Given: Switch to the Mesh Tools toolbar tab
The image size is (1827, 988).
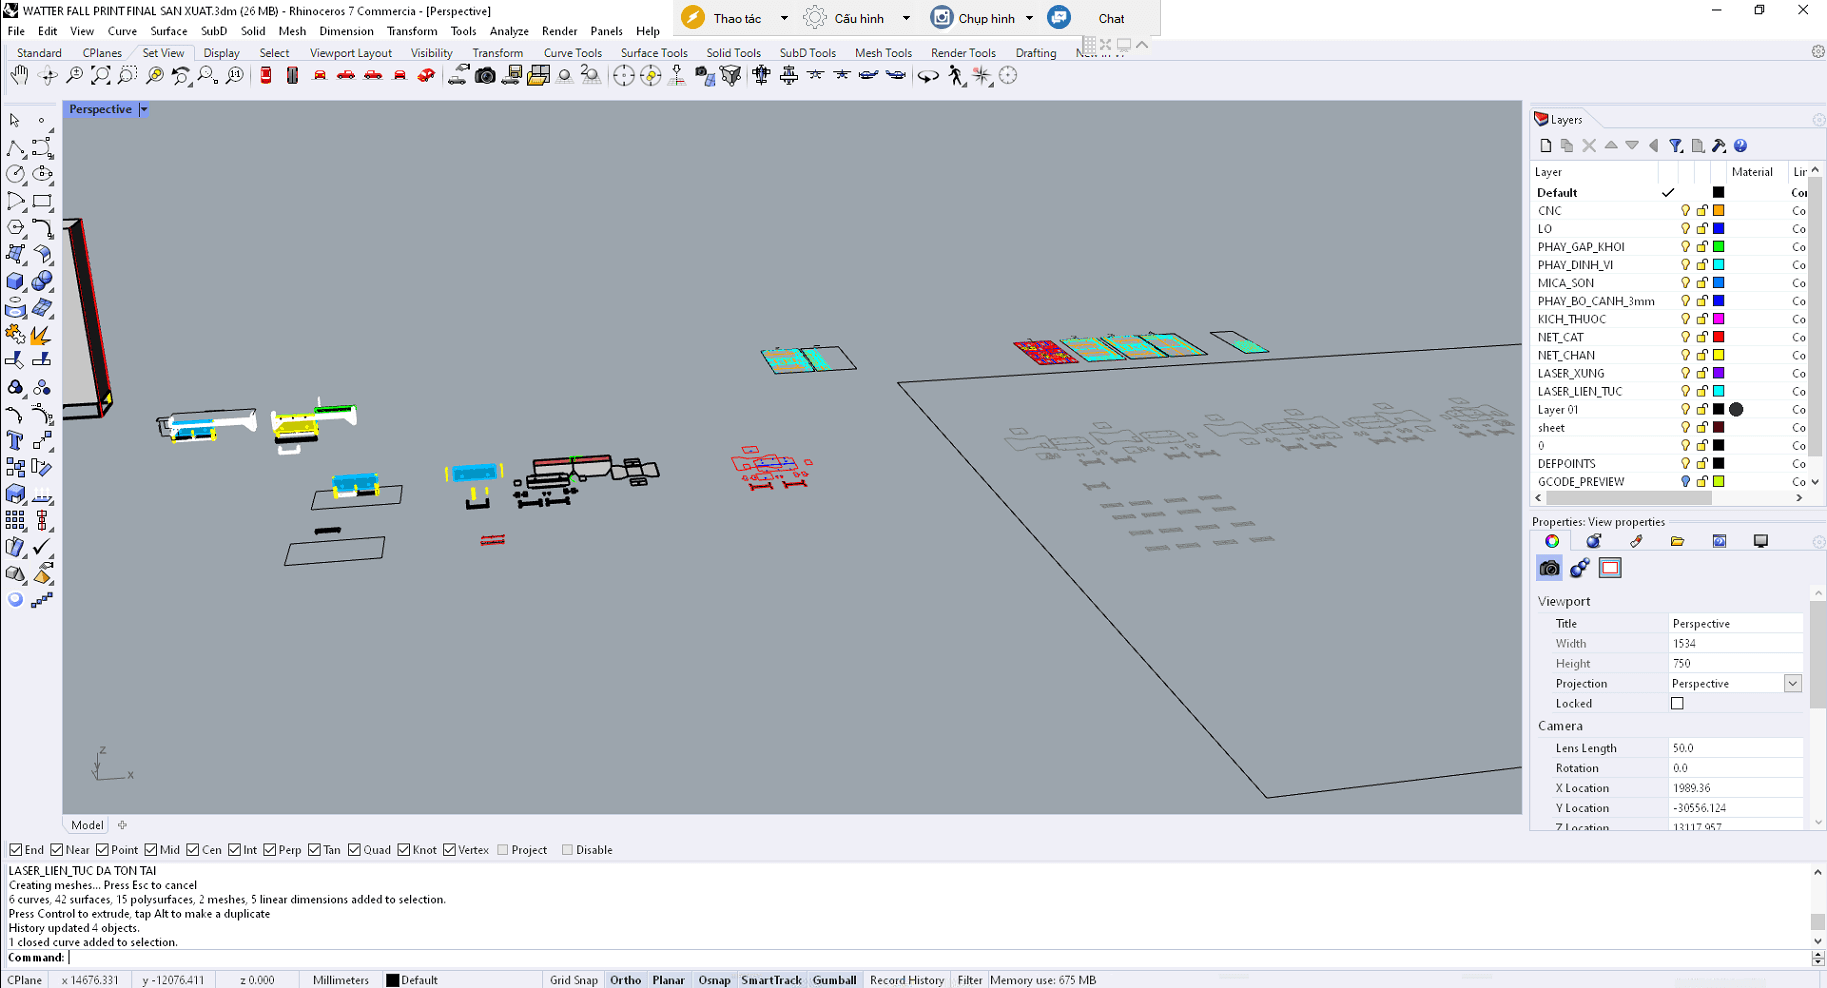Looking at the screenshot, I should pos(883,53).
